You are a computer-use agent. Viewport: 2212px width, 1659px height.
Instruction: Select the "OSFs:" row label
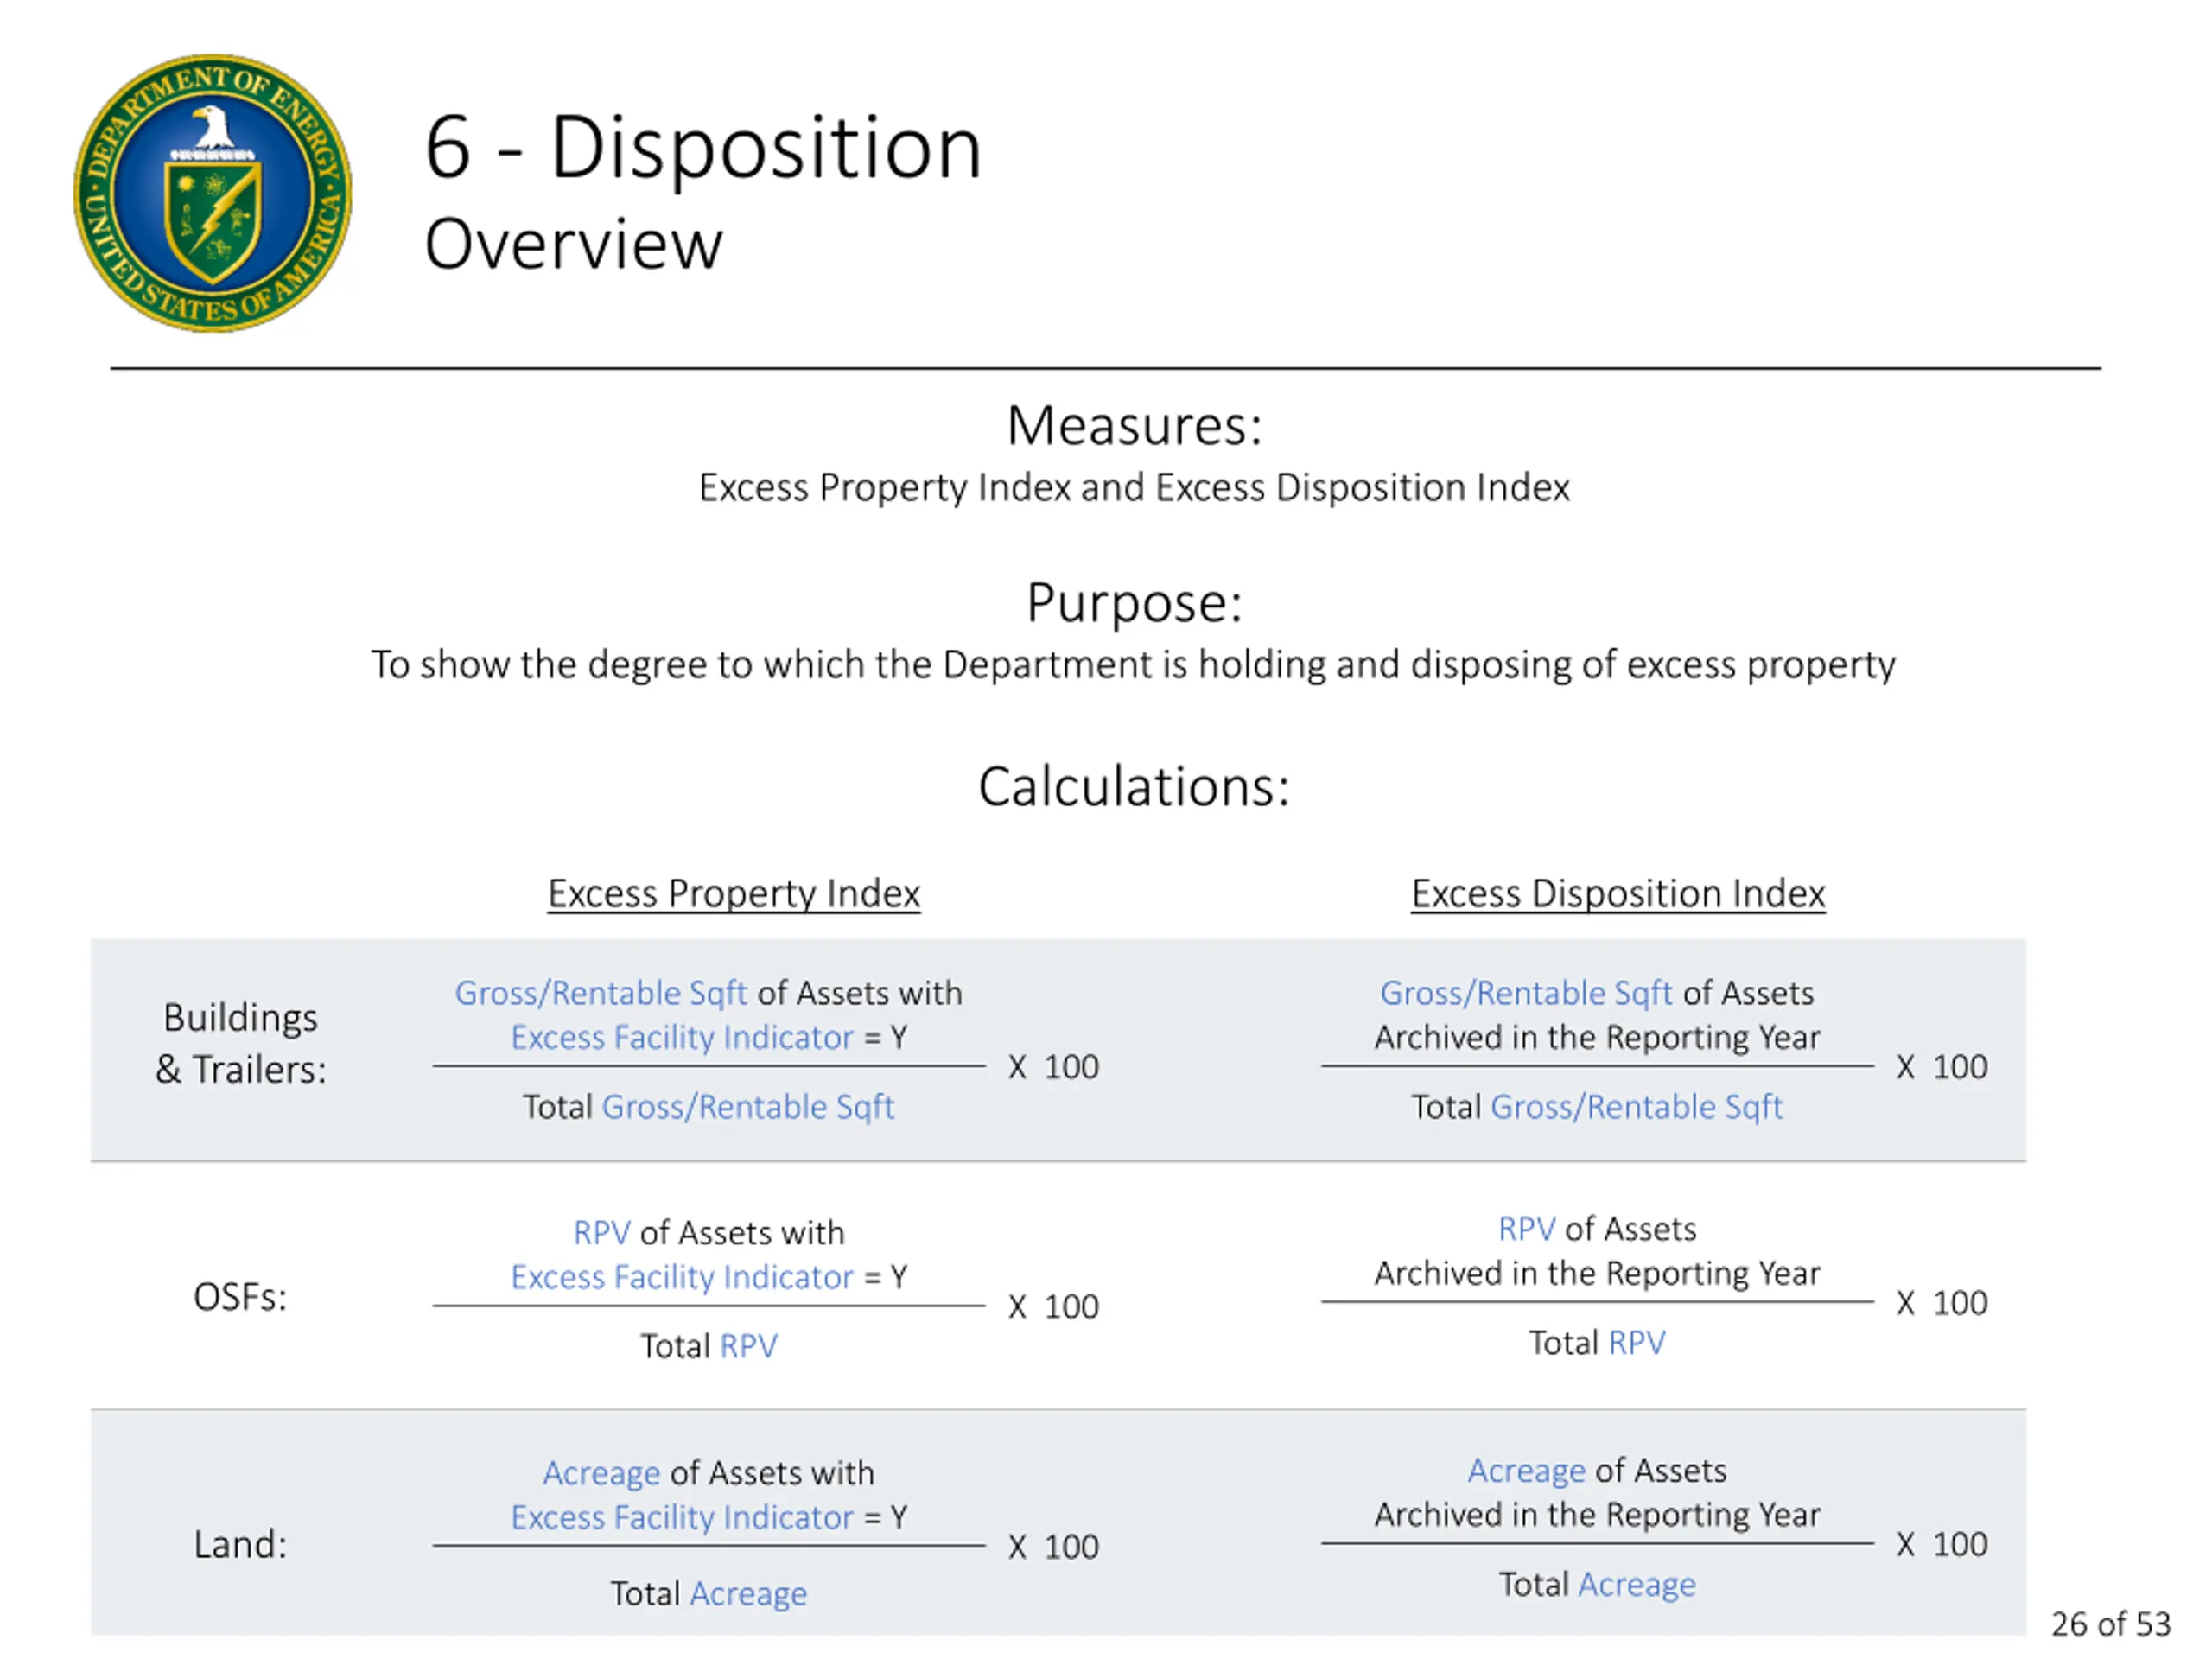tap(240, 1297)
